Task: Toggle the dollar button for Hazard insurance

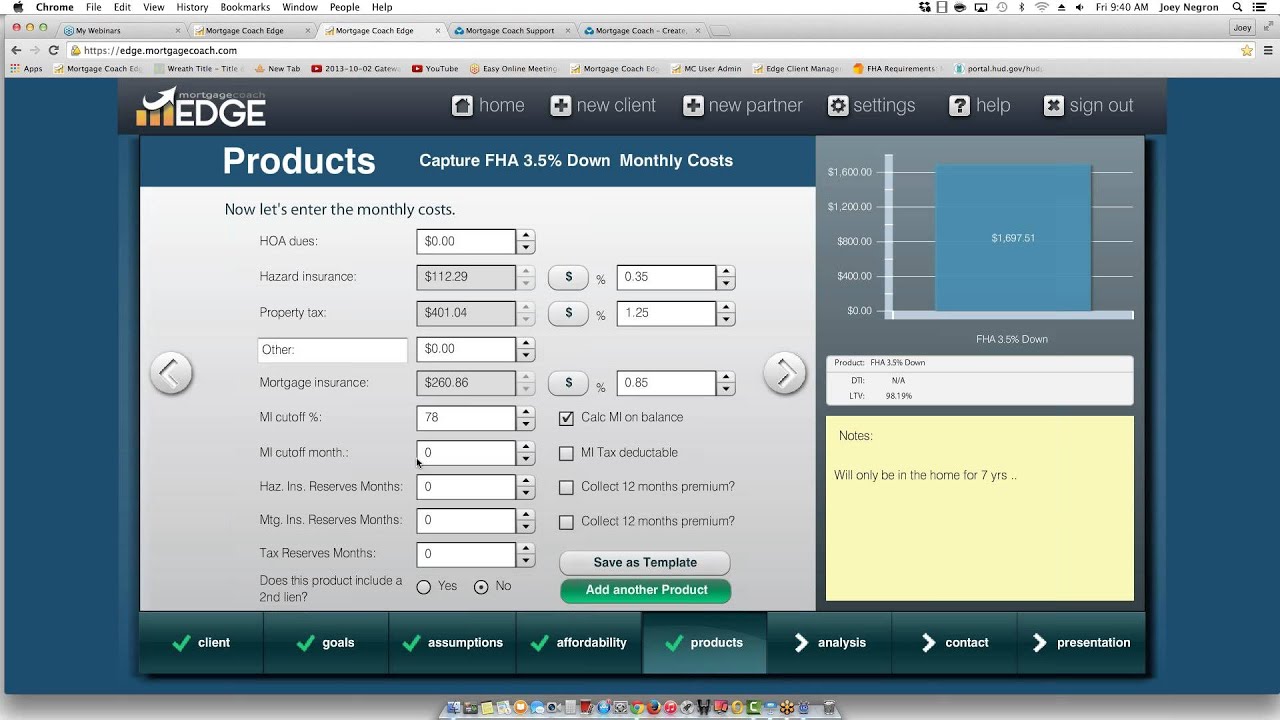Action: (568, 277)
